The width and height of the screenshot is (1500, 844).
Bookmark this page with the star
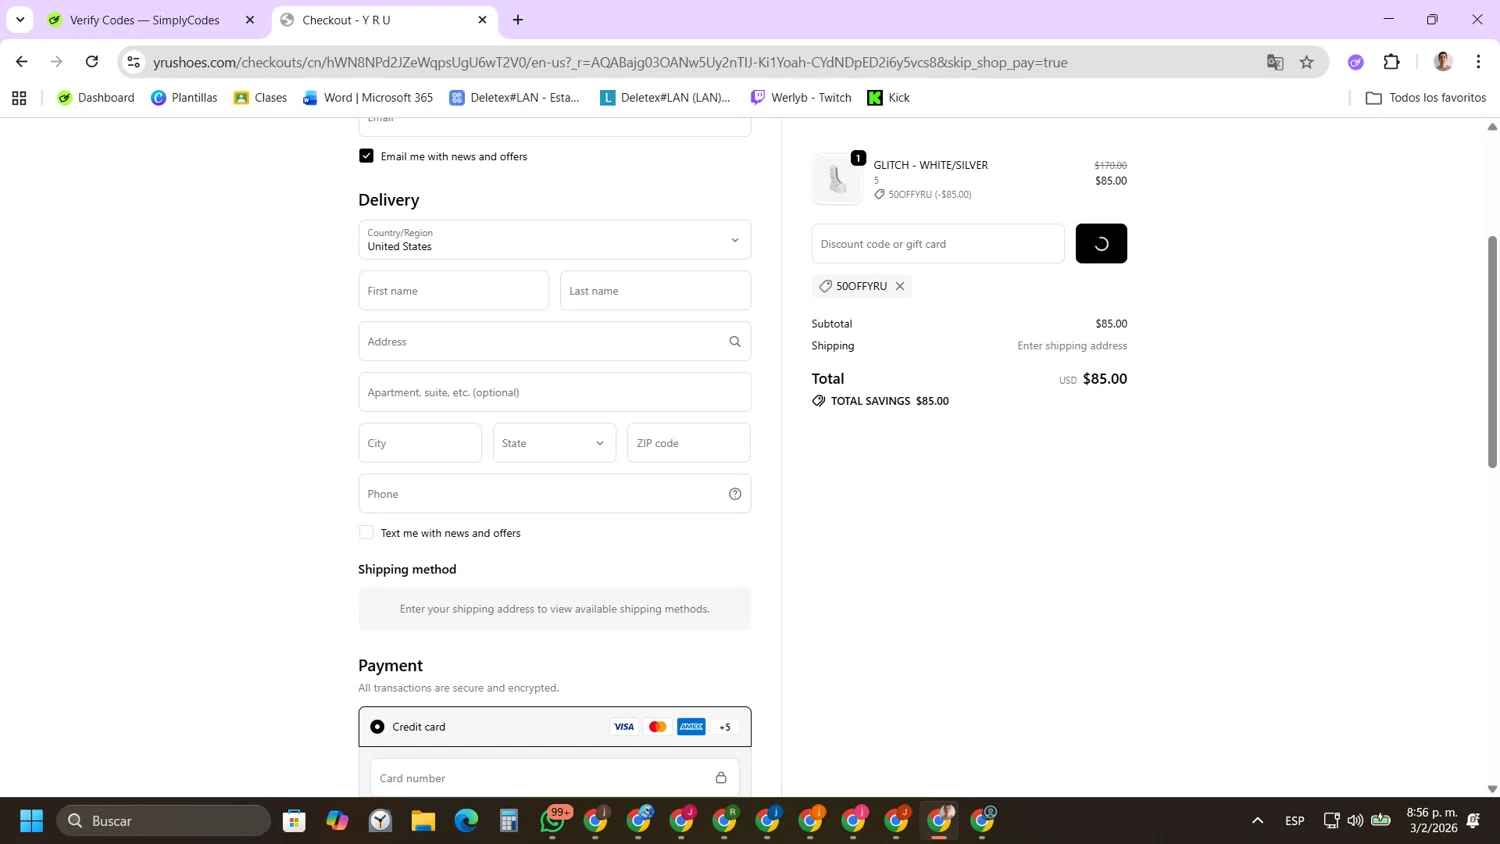click(1307, 62)
